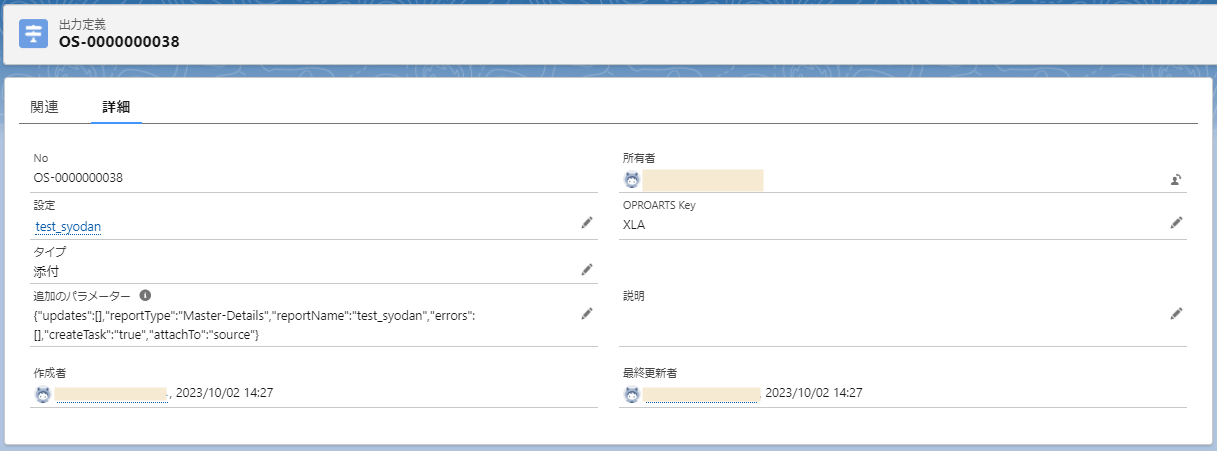Image resolution: width=1217 pixels, height=451 pixels.
Task: Click the change owner icon
Action: [1177, 181]
